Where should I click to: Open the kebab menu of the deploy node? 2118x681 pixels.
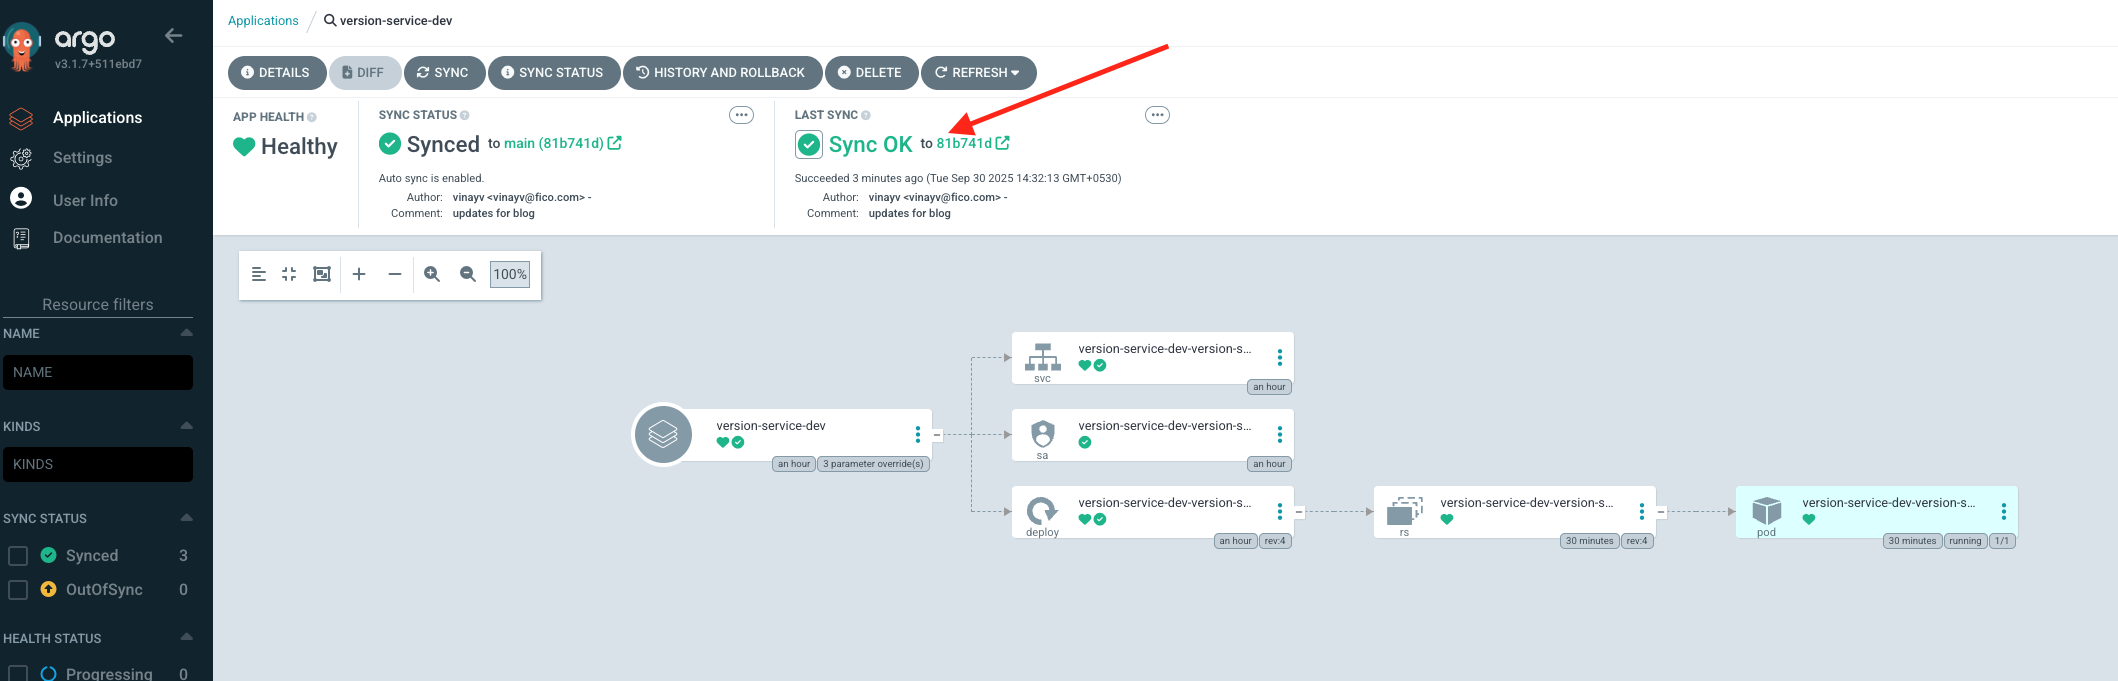(x=1279, y=512)
